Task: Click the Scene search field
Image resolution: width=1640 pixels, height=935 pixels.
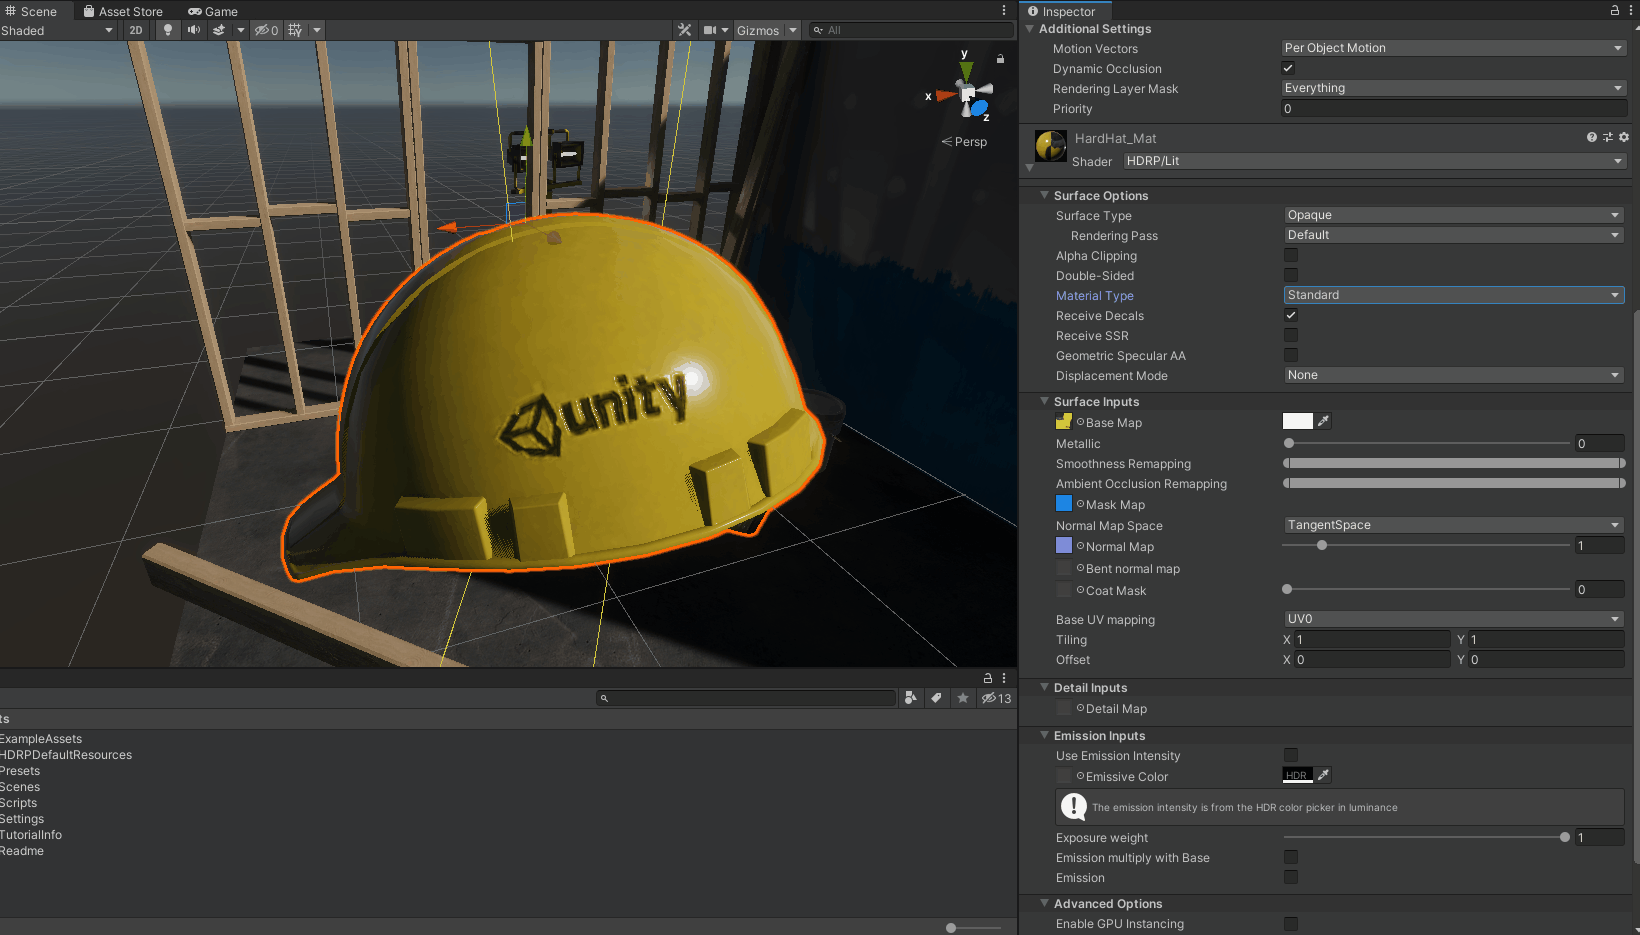Action: [912, 30]
